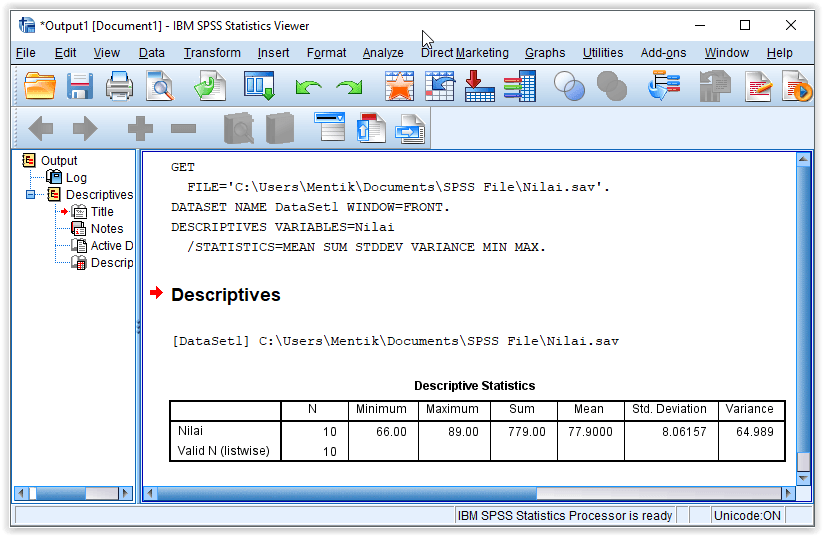Select Notes item in outline
The width and height of the screenshot is (823, 536).
107,229
